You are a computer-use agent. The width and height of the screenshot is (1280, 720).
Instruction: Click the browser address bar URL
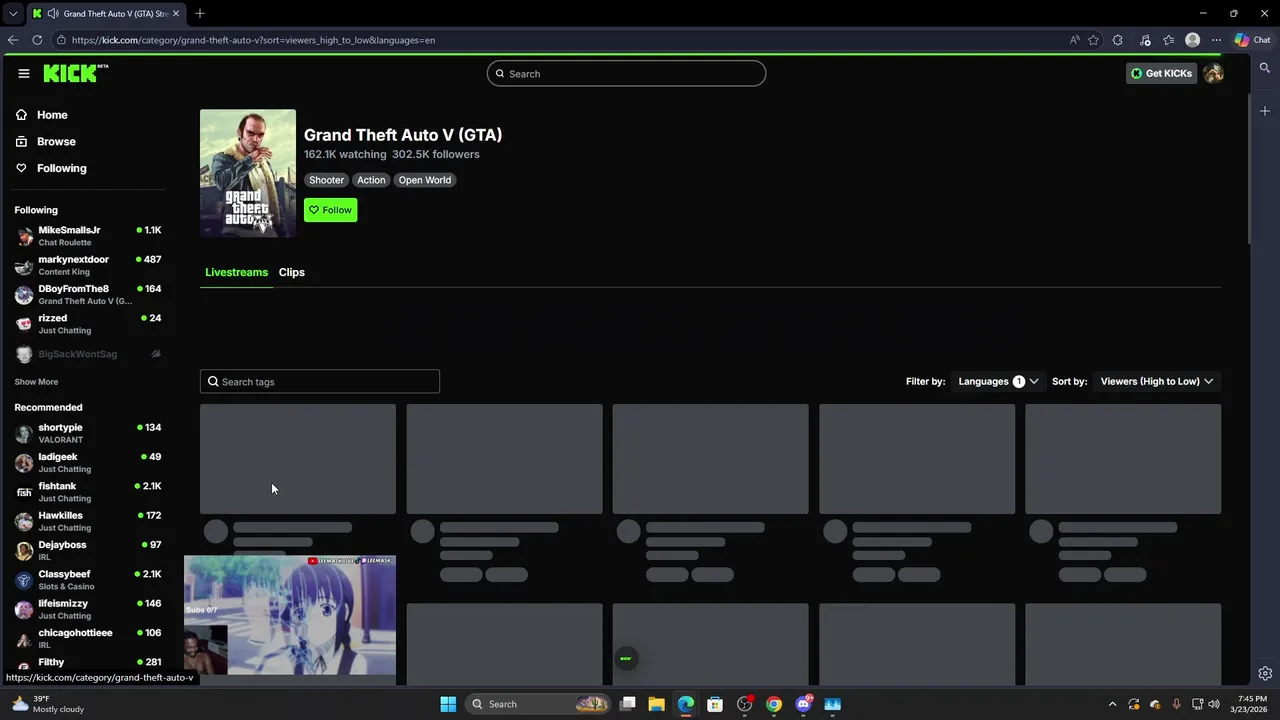pyautogui.click(x=253, y=40)
